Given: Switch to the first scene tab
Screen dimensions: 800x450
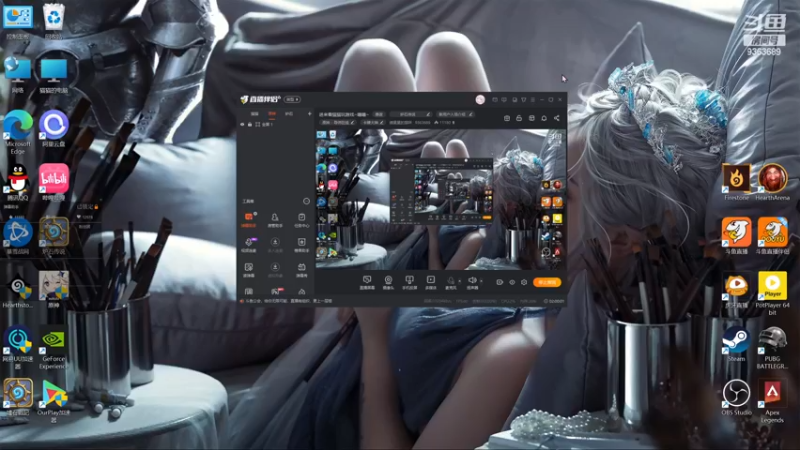Looking at the screenshot, I should (x=255, y=114).
